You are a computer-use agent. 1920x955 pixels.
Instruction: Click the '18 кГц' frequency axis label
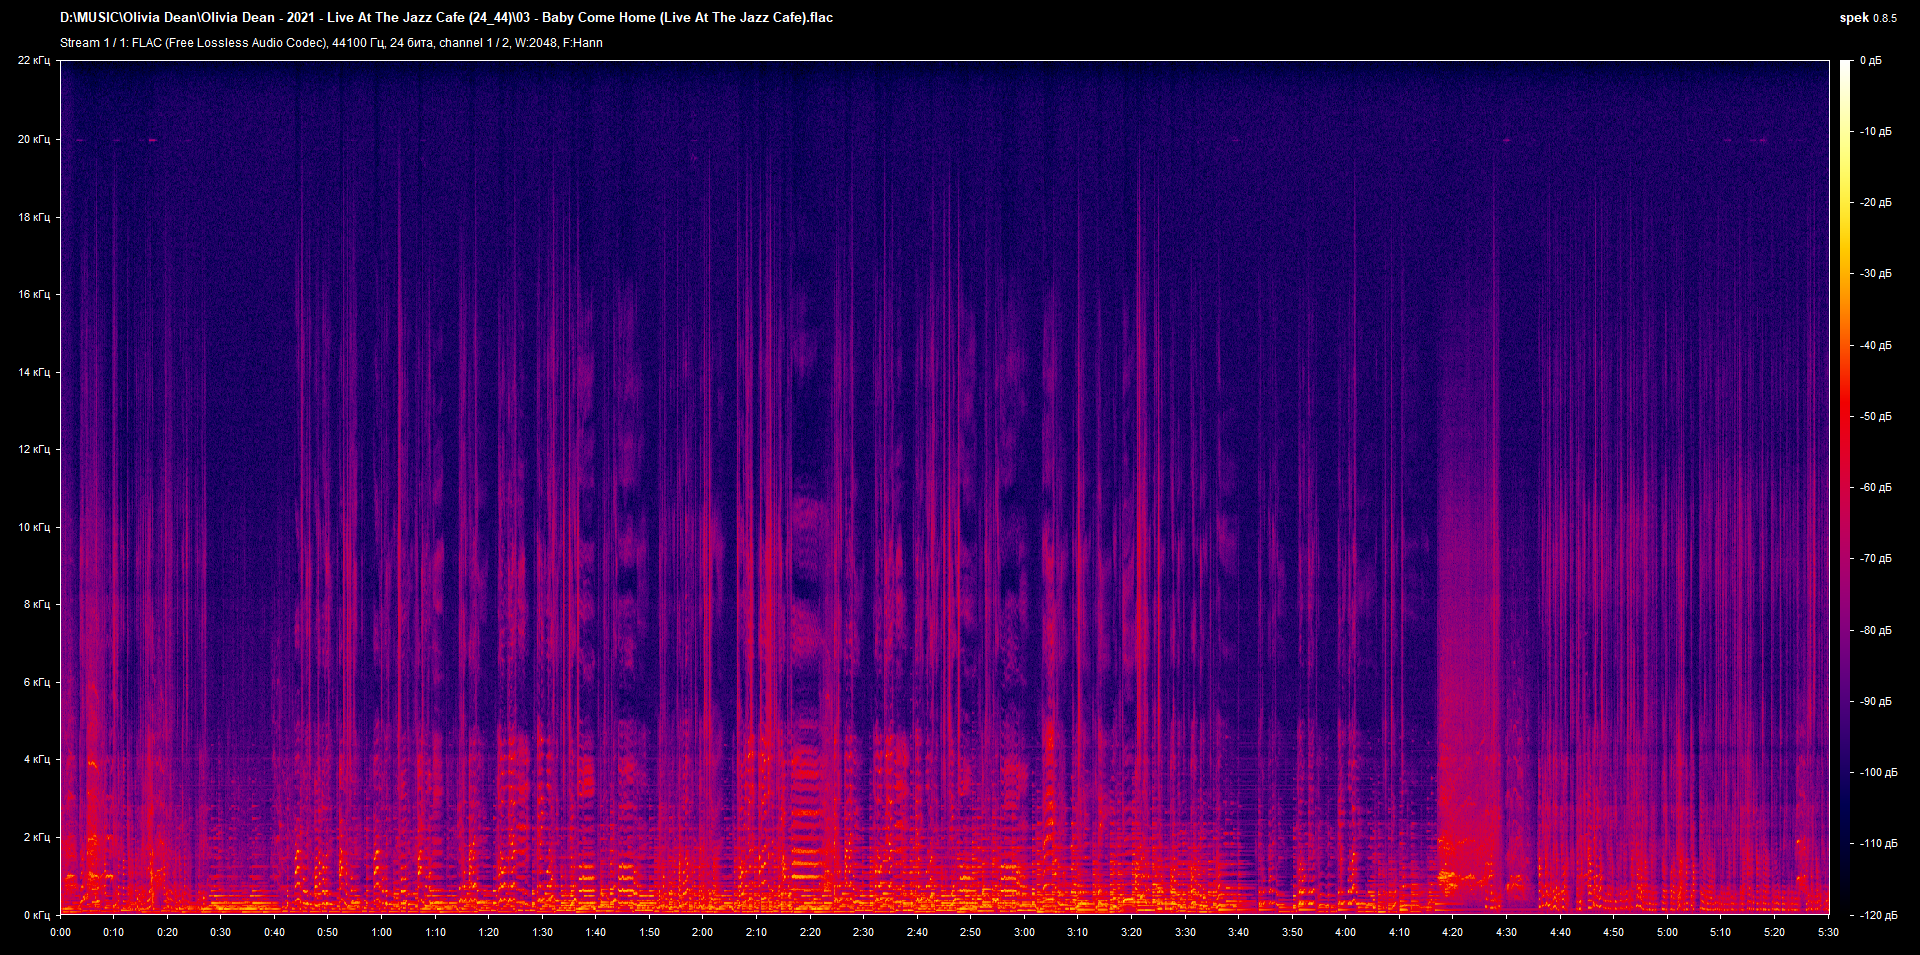(34, 217)
